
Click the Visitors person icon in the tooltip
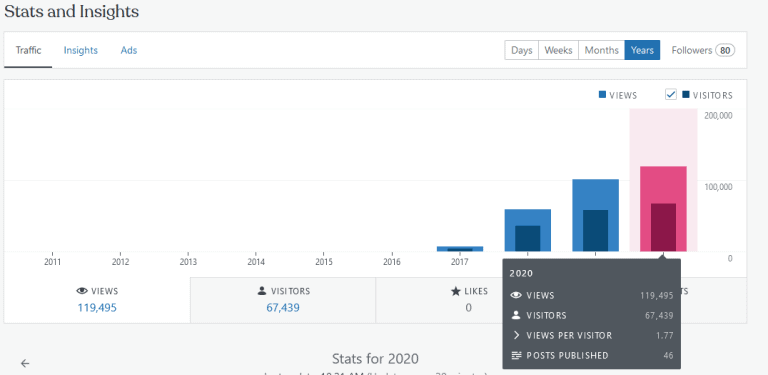(516, 315)
